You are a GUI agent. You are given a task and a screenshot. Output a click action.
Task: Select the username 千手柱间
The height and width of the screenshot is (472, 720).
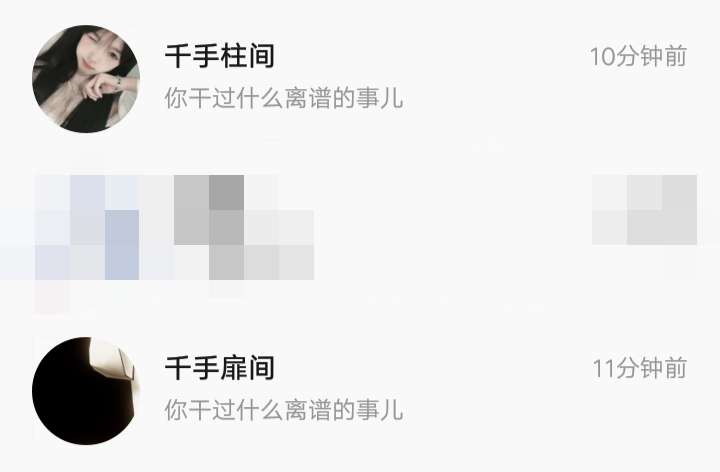[219, 56]
